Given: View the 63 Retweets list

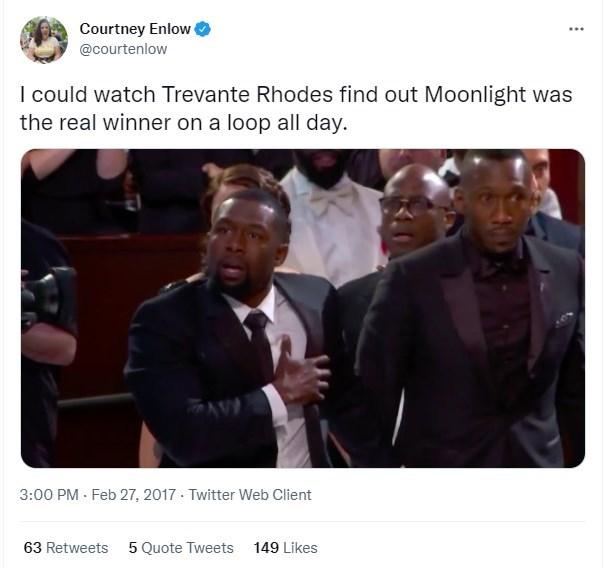Looking at the screenshot, I should [66, 548].
